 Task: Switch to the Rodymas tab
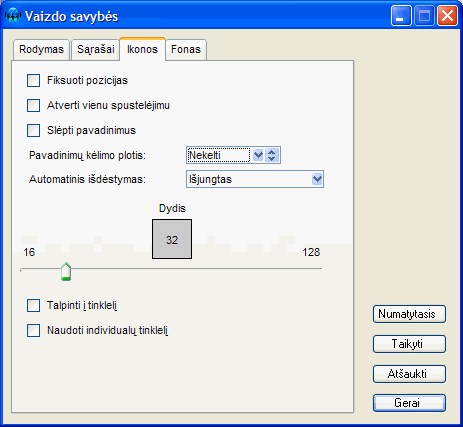click(41, 49)
